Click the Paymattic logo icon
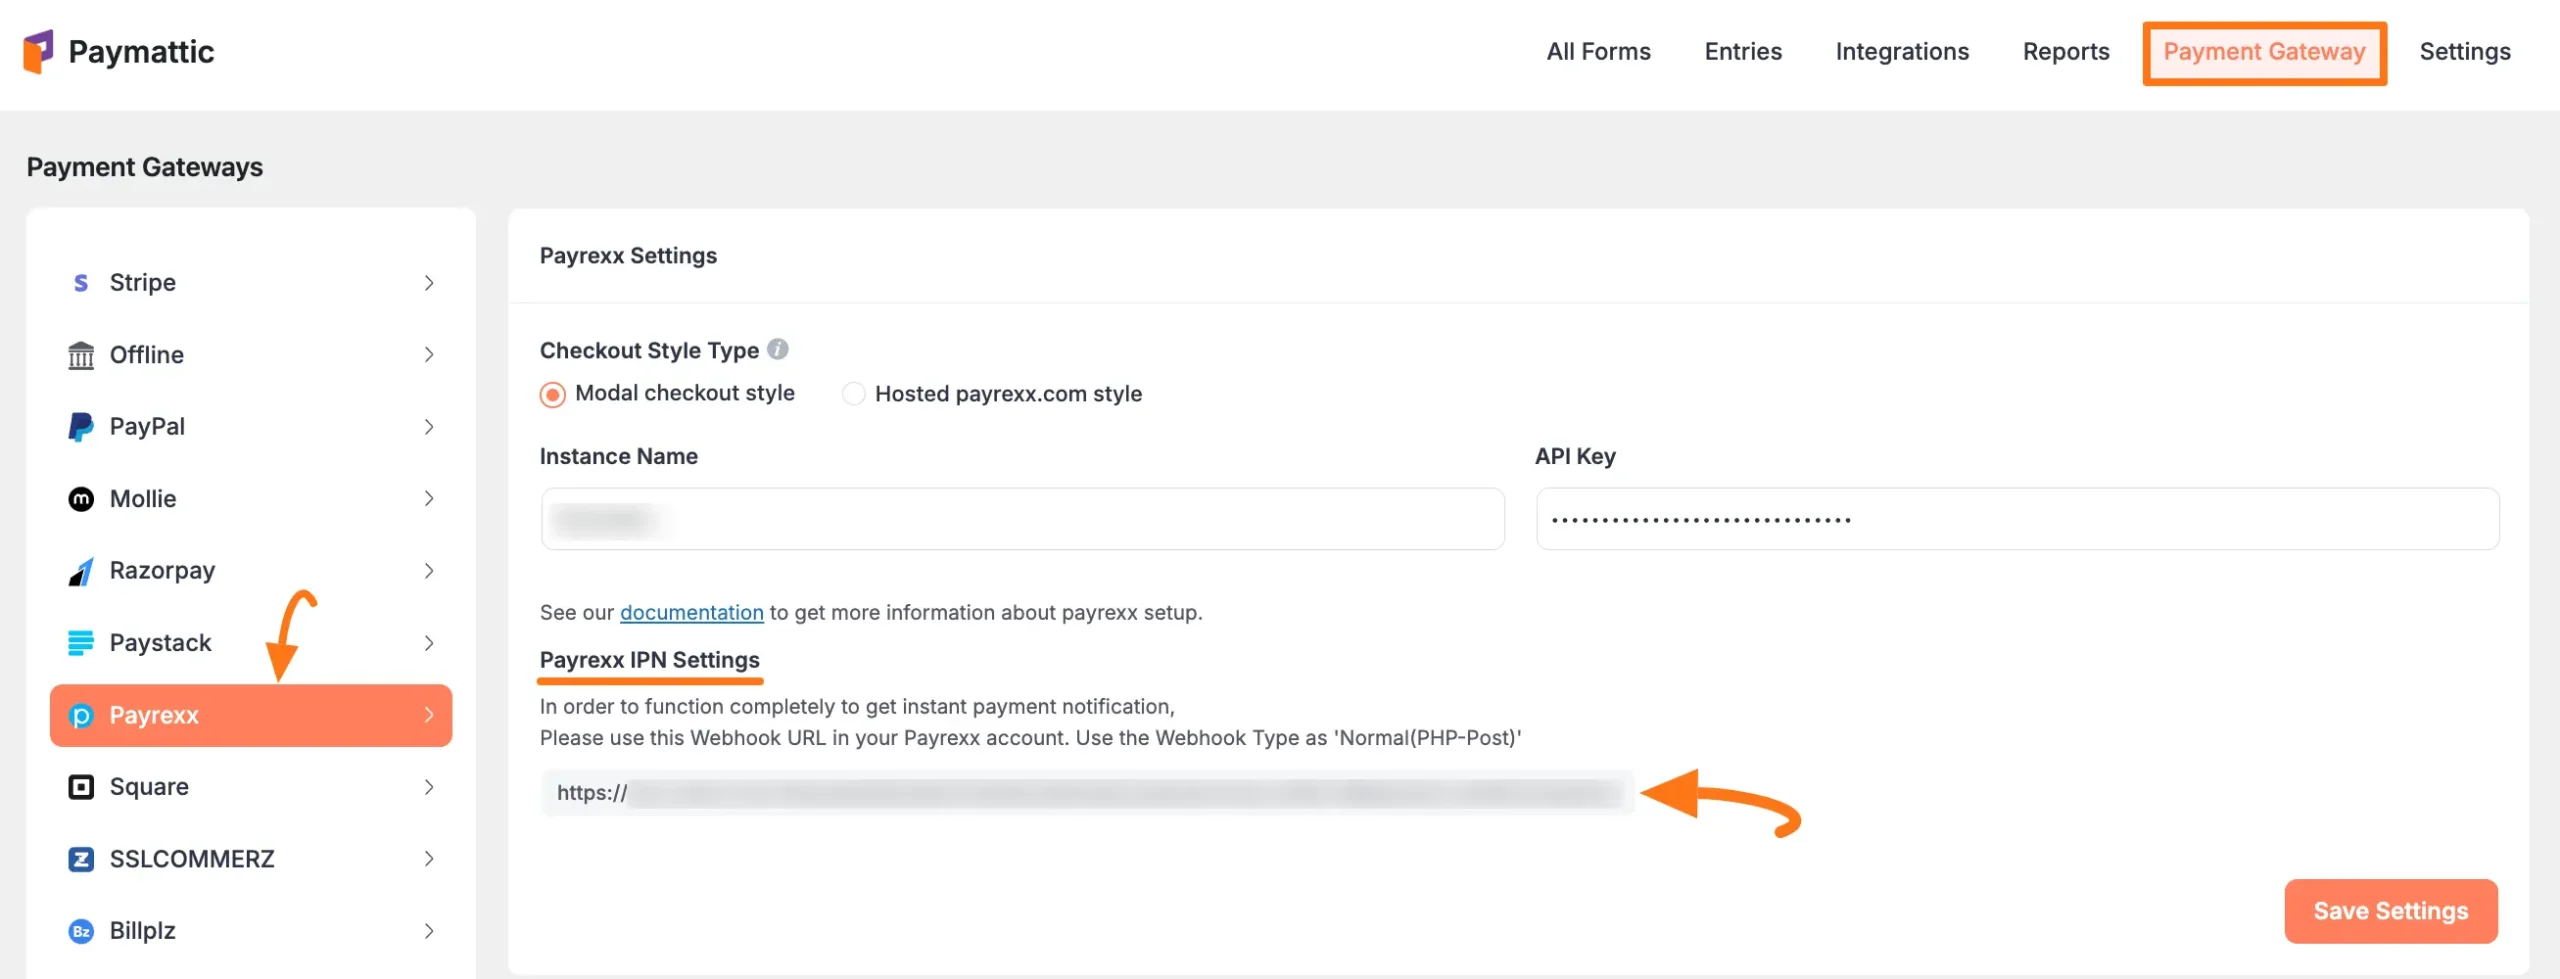 pyautogui.click(x=39, y=51)
